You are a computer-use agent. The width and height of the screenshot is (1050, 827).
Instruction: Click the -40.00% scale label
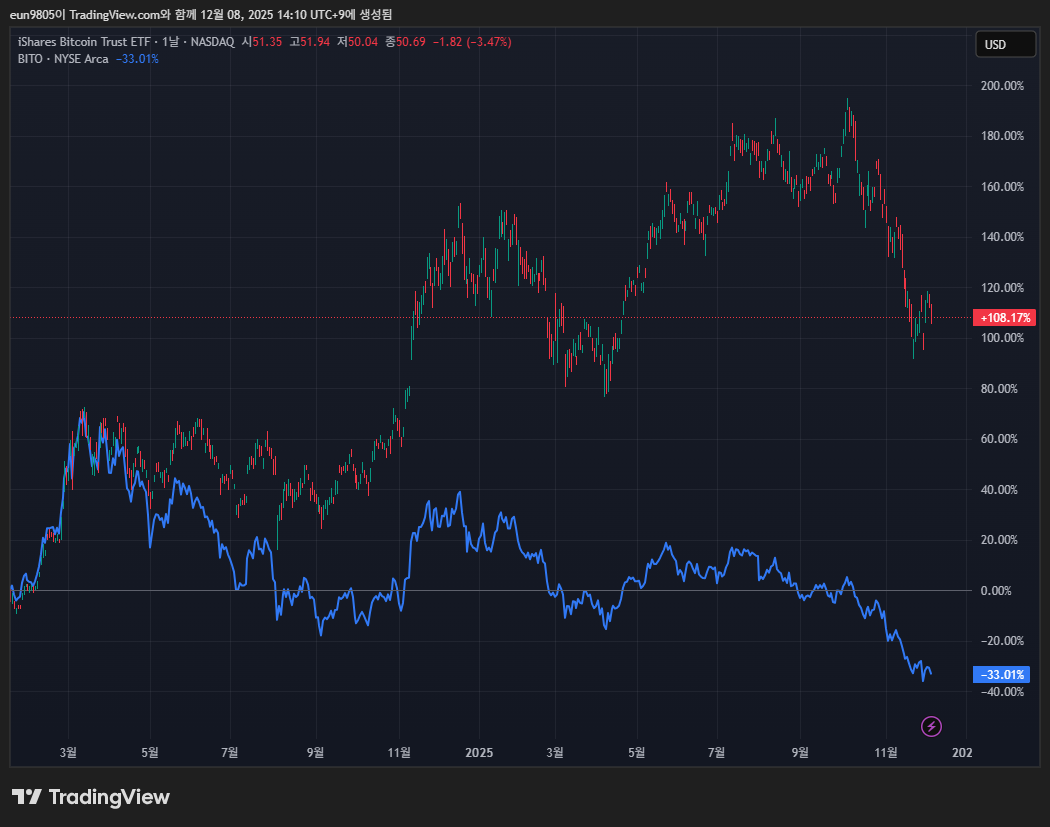tap(1002, 692)
